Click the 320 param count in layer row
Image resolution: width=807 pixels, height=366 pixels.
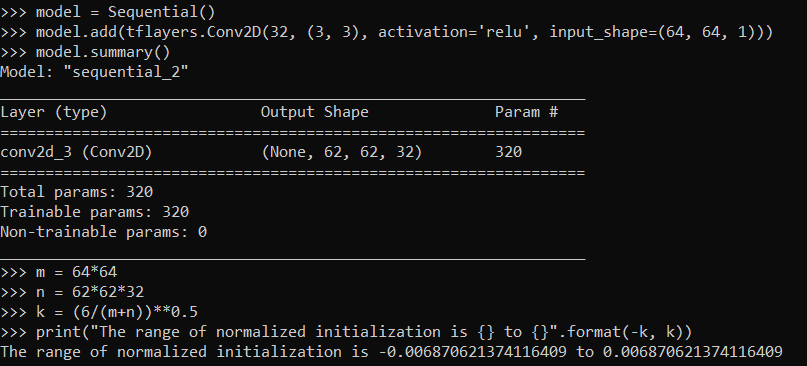[x=508, y=152]
